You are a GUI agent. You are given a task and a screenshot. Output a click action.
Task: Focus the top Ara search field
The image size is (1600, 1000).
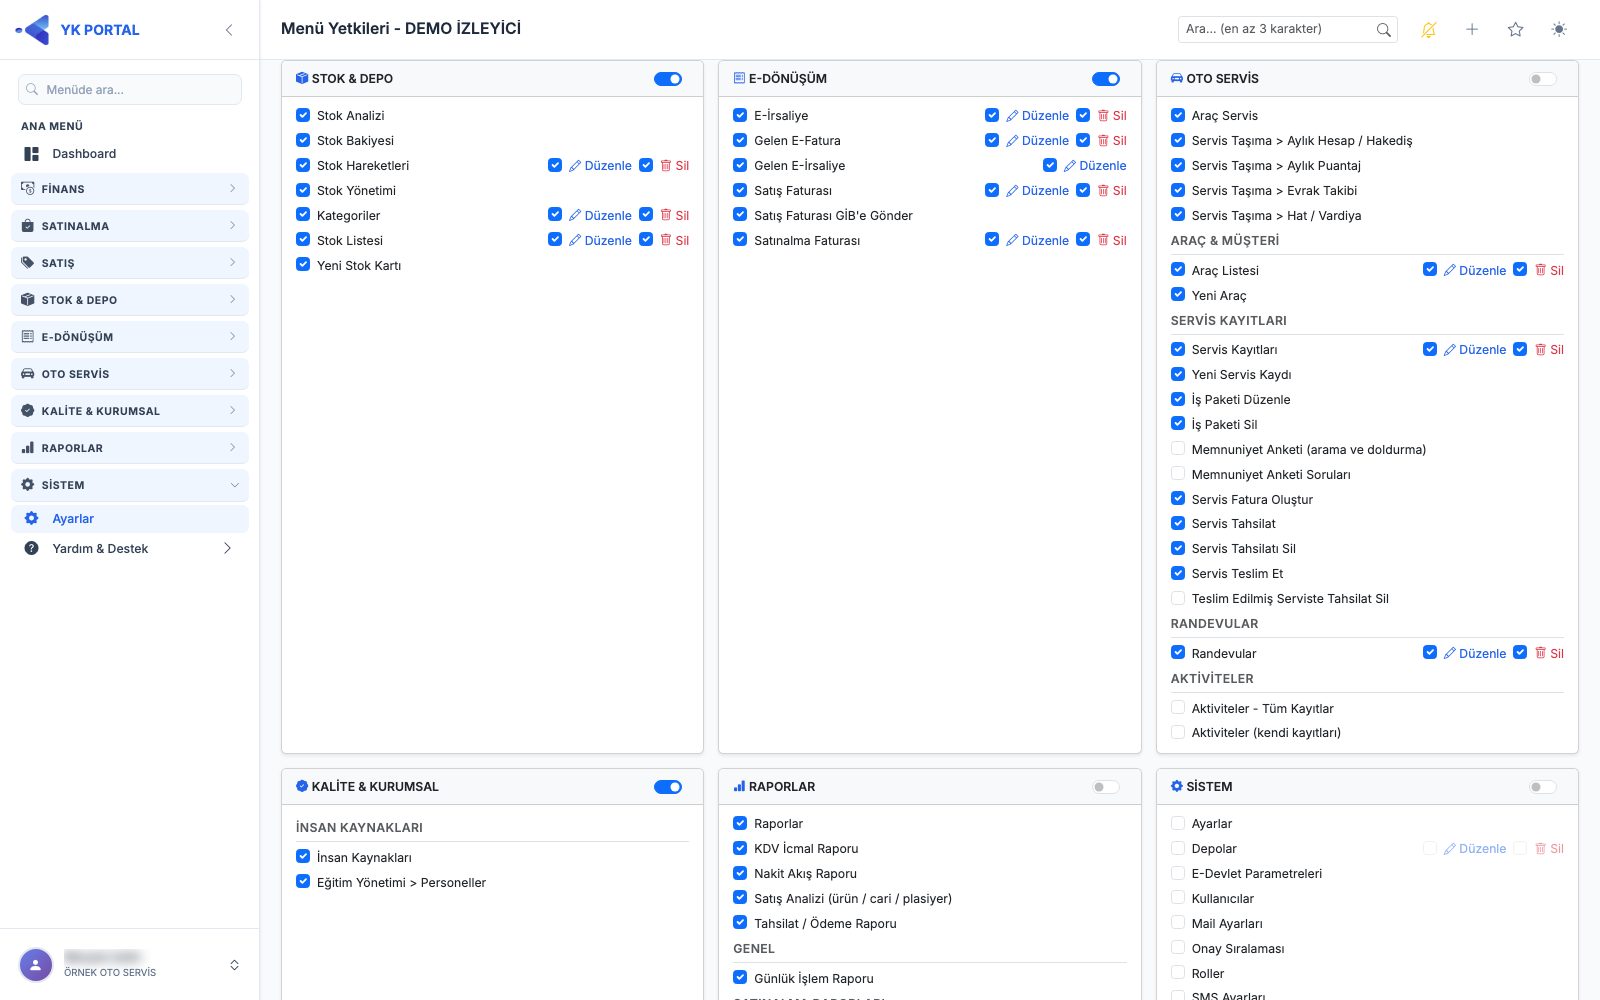pyautogui.click(x=1287, y=29)
